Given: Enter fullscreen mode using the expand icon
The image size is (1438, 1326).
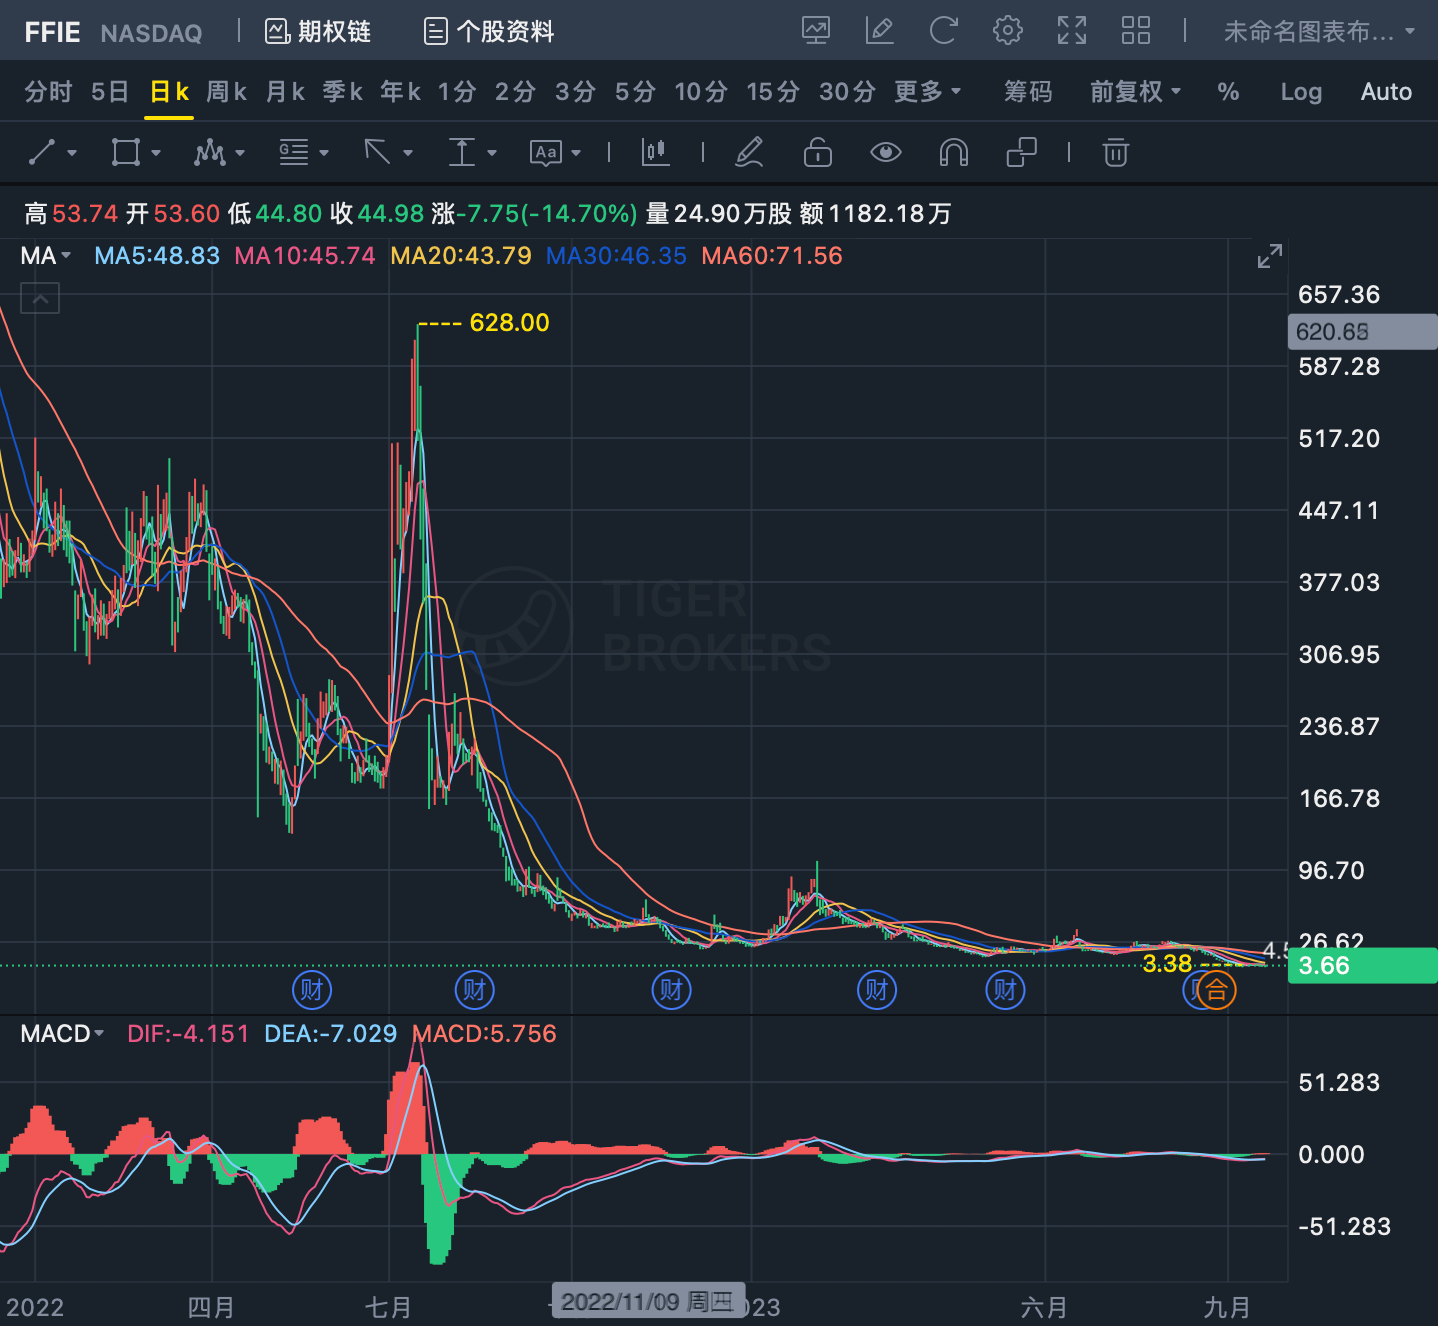Looking at the screenshot, I should click(x=1072, y=31).
